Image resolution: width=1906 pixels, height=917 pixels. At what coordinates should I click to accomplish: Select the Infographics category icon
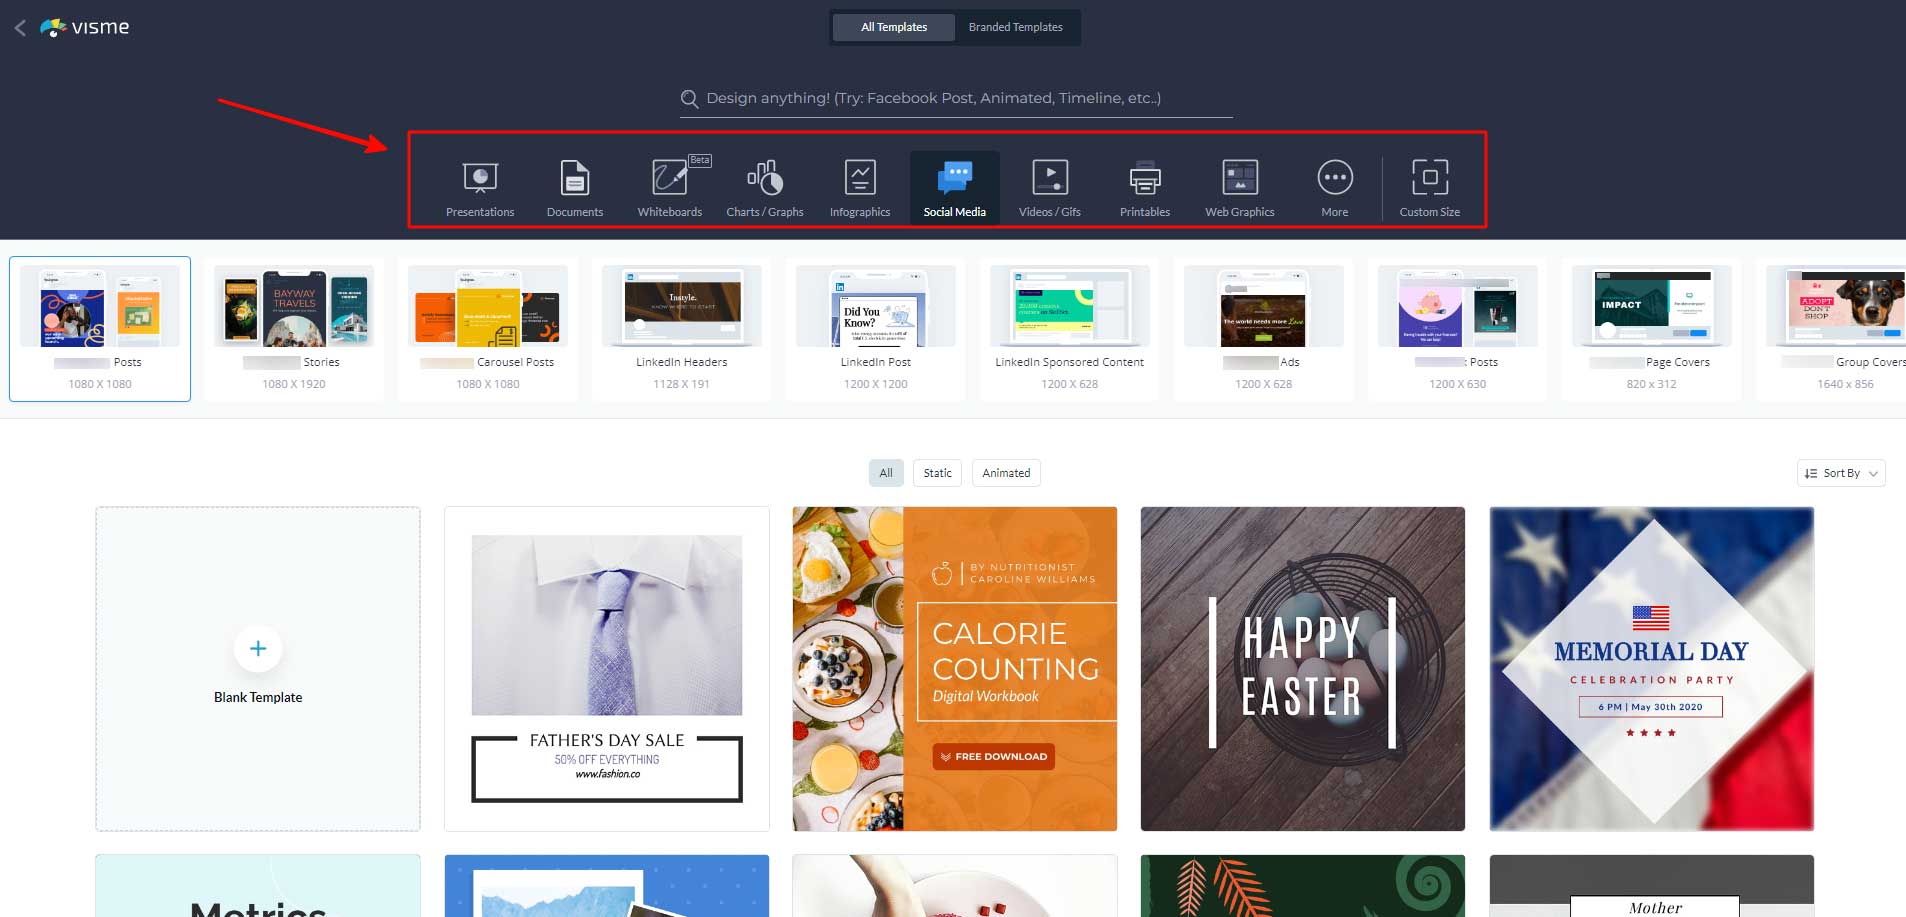coord(860,187)
